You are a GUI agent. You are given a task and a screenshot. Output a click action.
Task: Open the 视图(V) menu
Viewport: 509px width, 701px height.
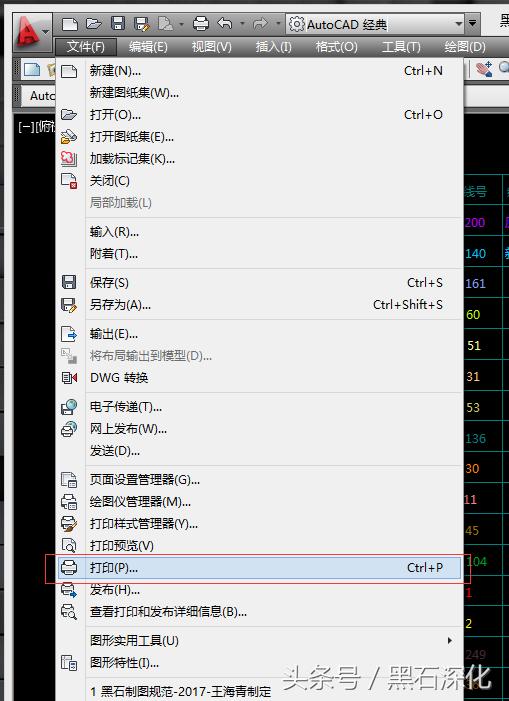pos(211,46)
